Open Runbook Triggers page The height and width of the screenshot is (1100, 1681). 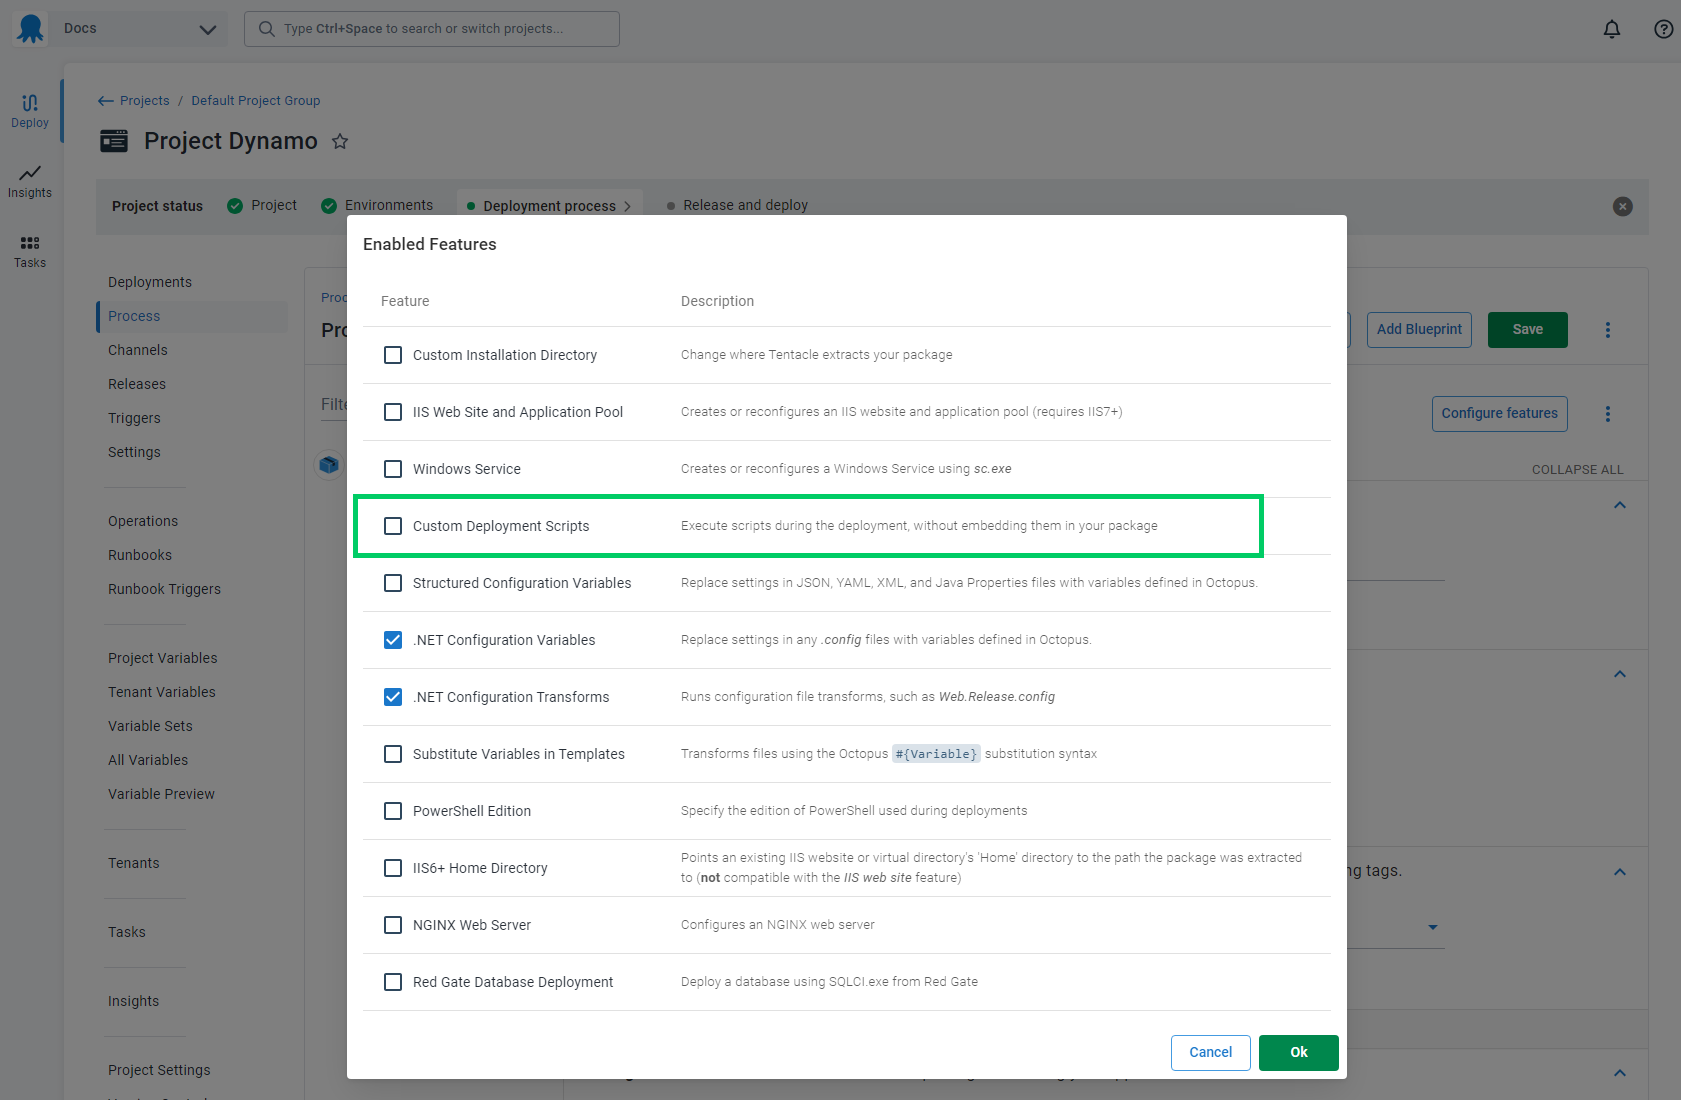164,589
